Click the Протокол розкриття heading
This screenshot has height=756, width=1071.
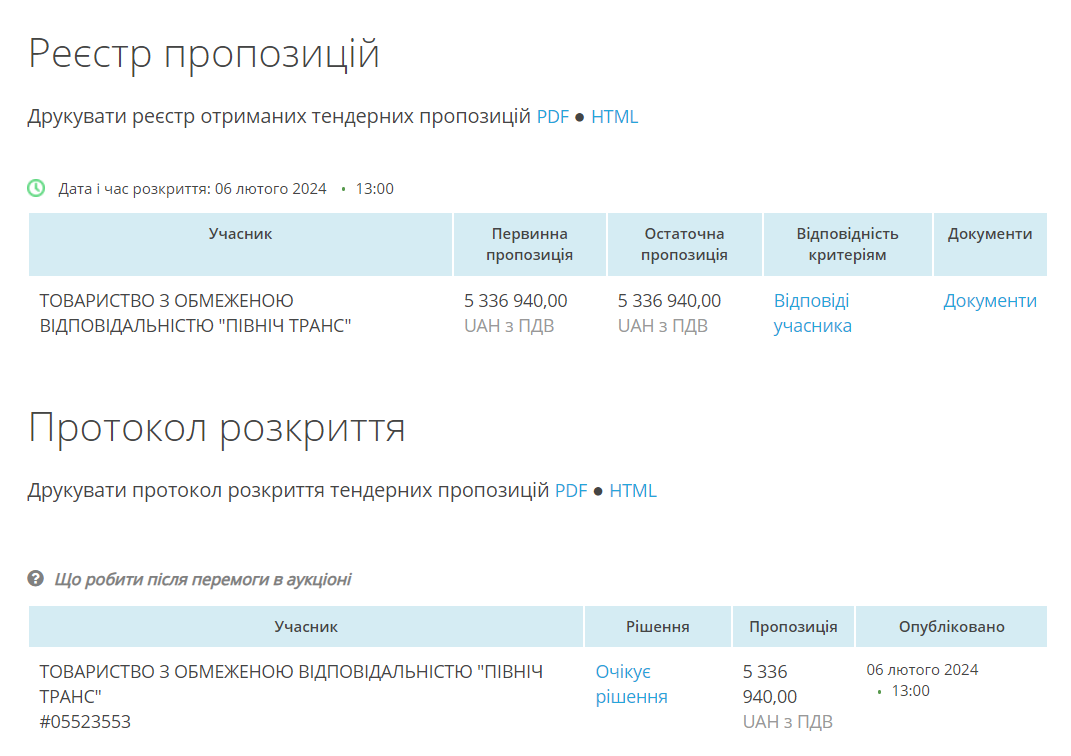click(217, 428)
